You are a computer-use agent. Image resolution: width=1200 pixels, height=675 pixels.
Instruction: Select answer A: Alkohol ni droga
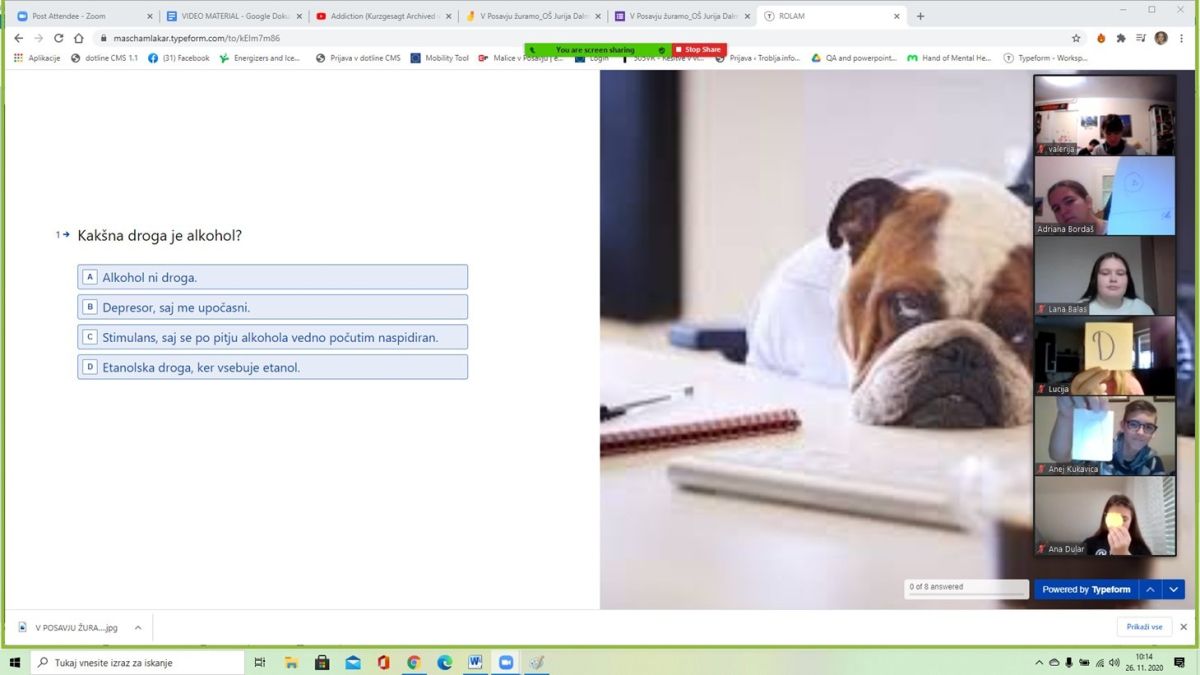click(272, 277)
